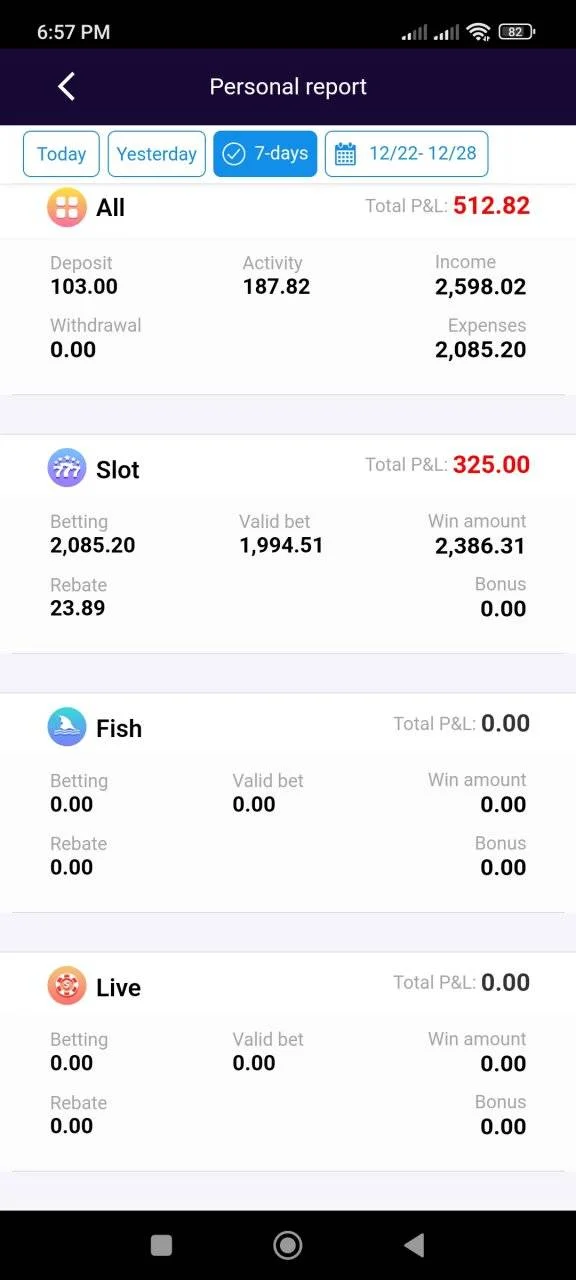The height and width of the screenshot is (1280, 576).
Task: Tap the Personal report title
Action: coord(288,87)
